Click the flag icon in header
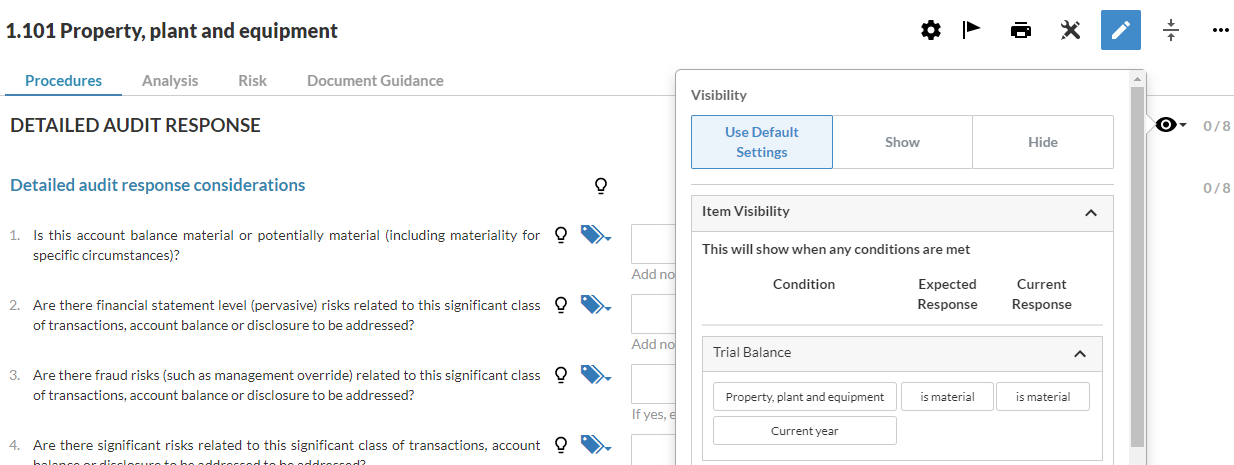Screen dimensions: 1234x465 [x=971, y=30]
